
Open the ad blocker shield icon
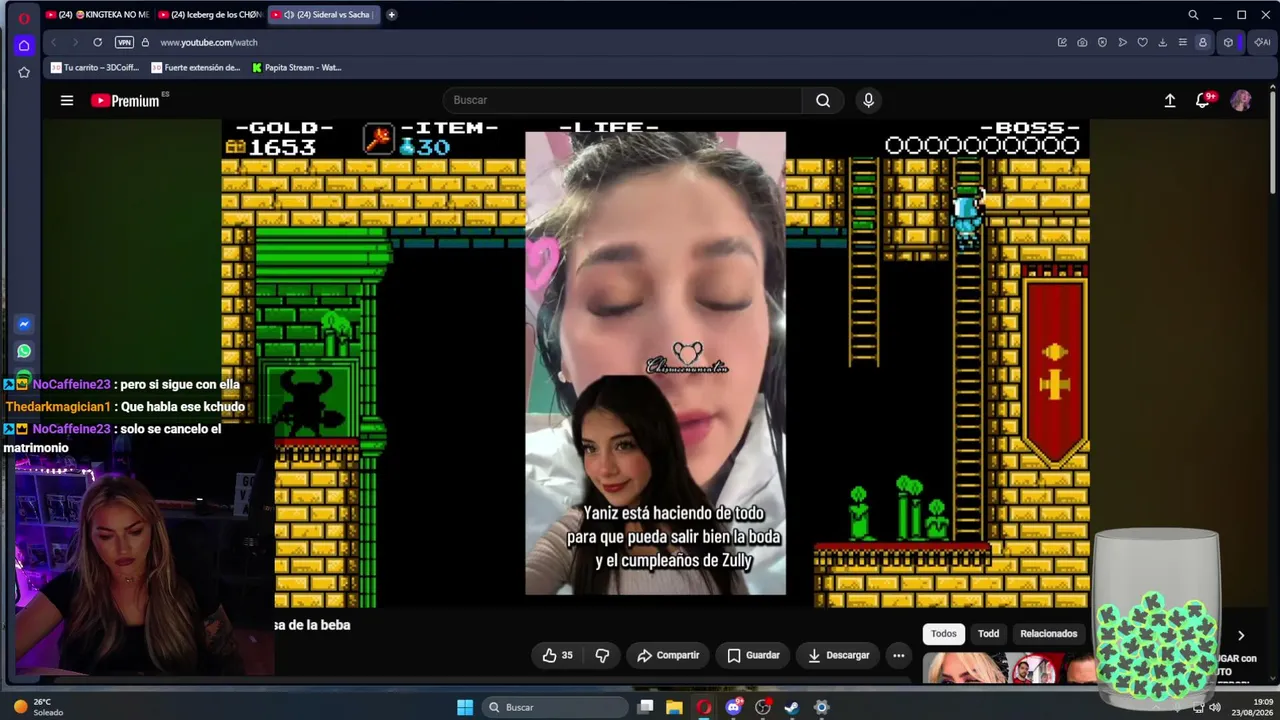(x=1102, y=42)
